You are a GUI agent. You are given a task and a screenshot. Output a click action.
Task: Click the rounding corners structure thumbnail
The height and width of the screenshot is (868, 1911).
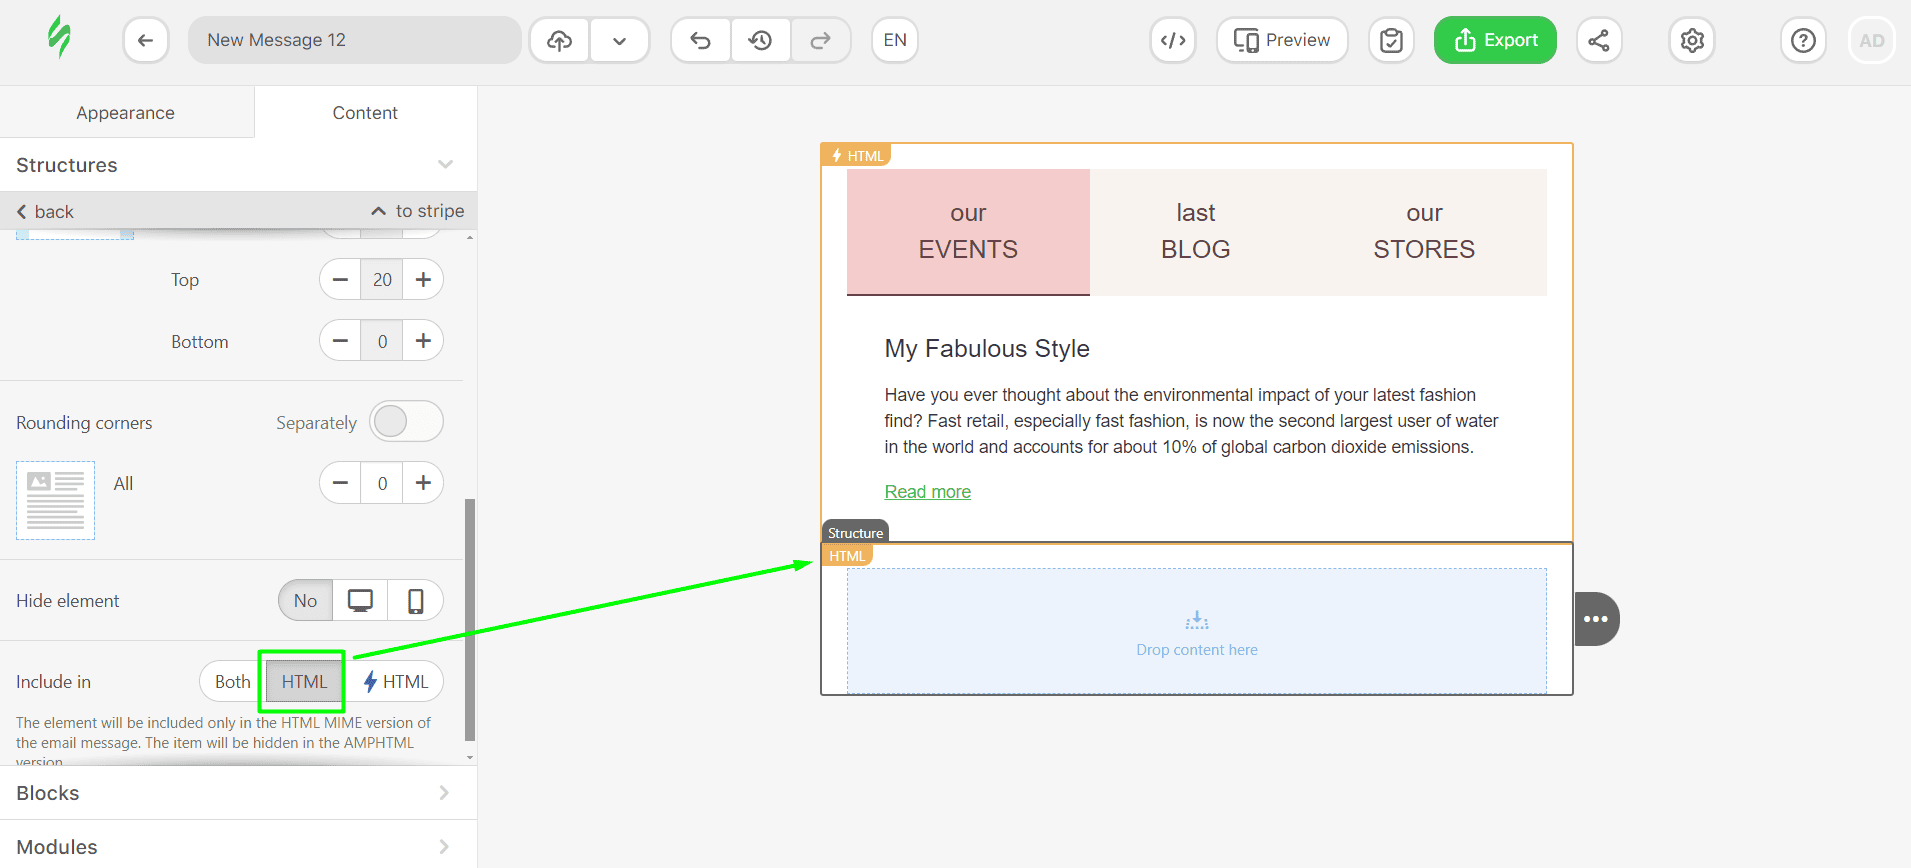(56, 500)
